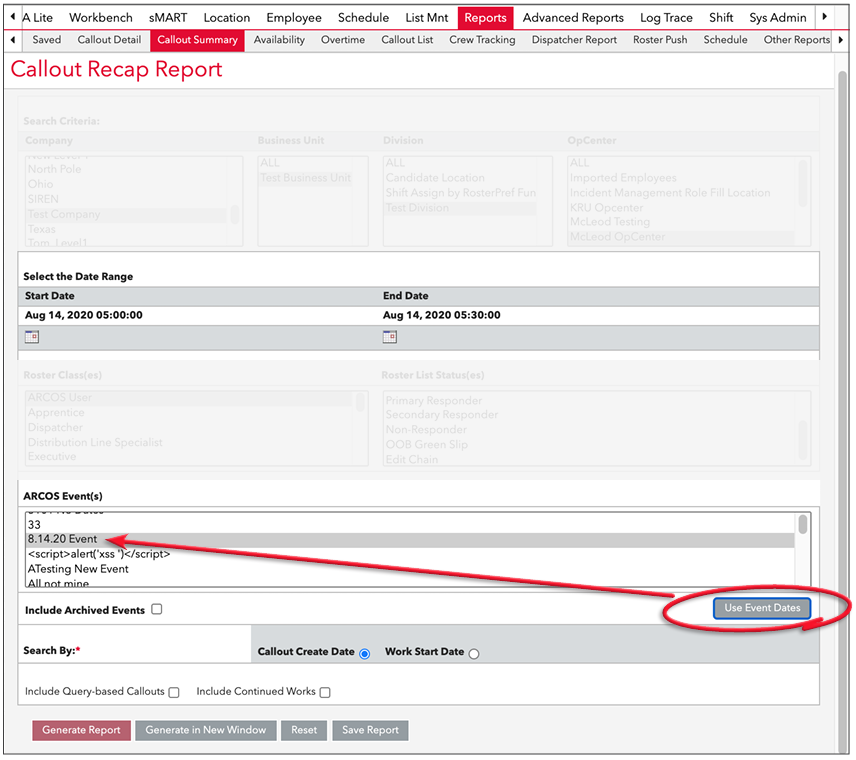Select the 8.14.20 Event in ARCOS Events

tap(410, 539)
